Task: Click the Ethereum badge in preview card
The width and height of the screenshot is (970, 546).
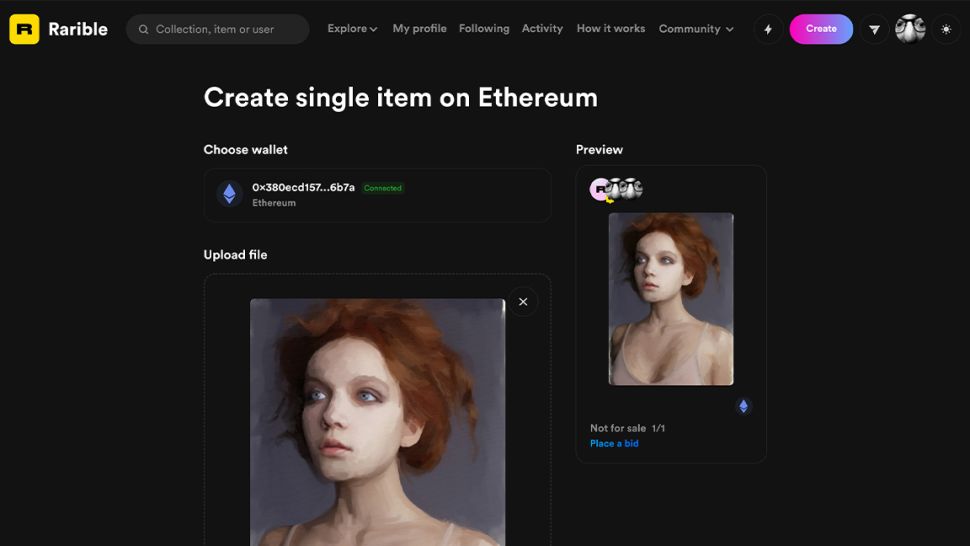Action: [744, 406]
